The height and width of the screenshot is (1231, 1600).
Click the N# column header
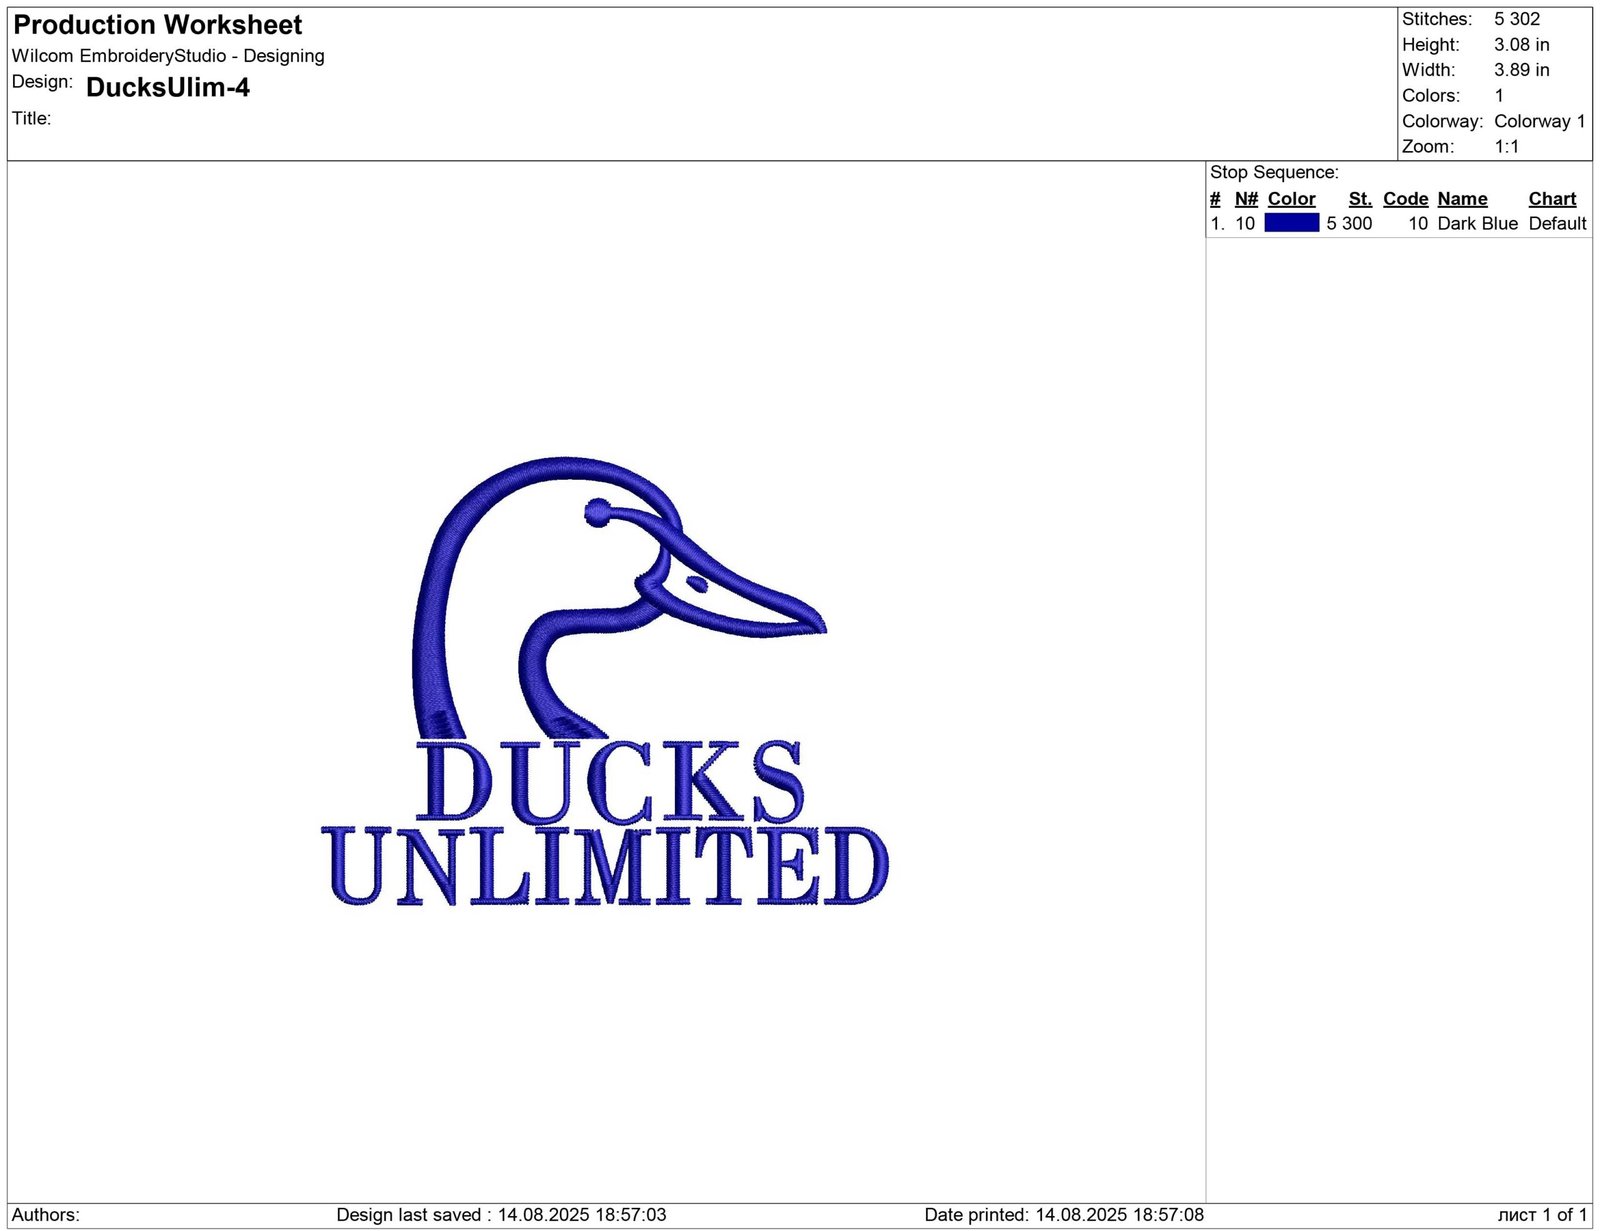[1246, 199]
